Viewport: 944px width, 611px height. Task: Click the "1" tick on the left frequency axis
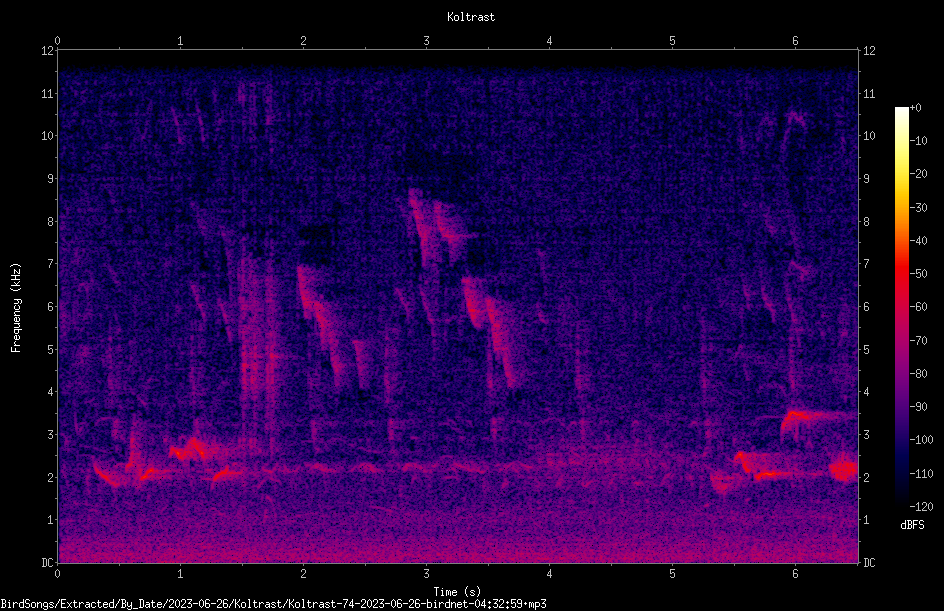coord(50,520)
